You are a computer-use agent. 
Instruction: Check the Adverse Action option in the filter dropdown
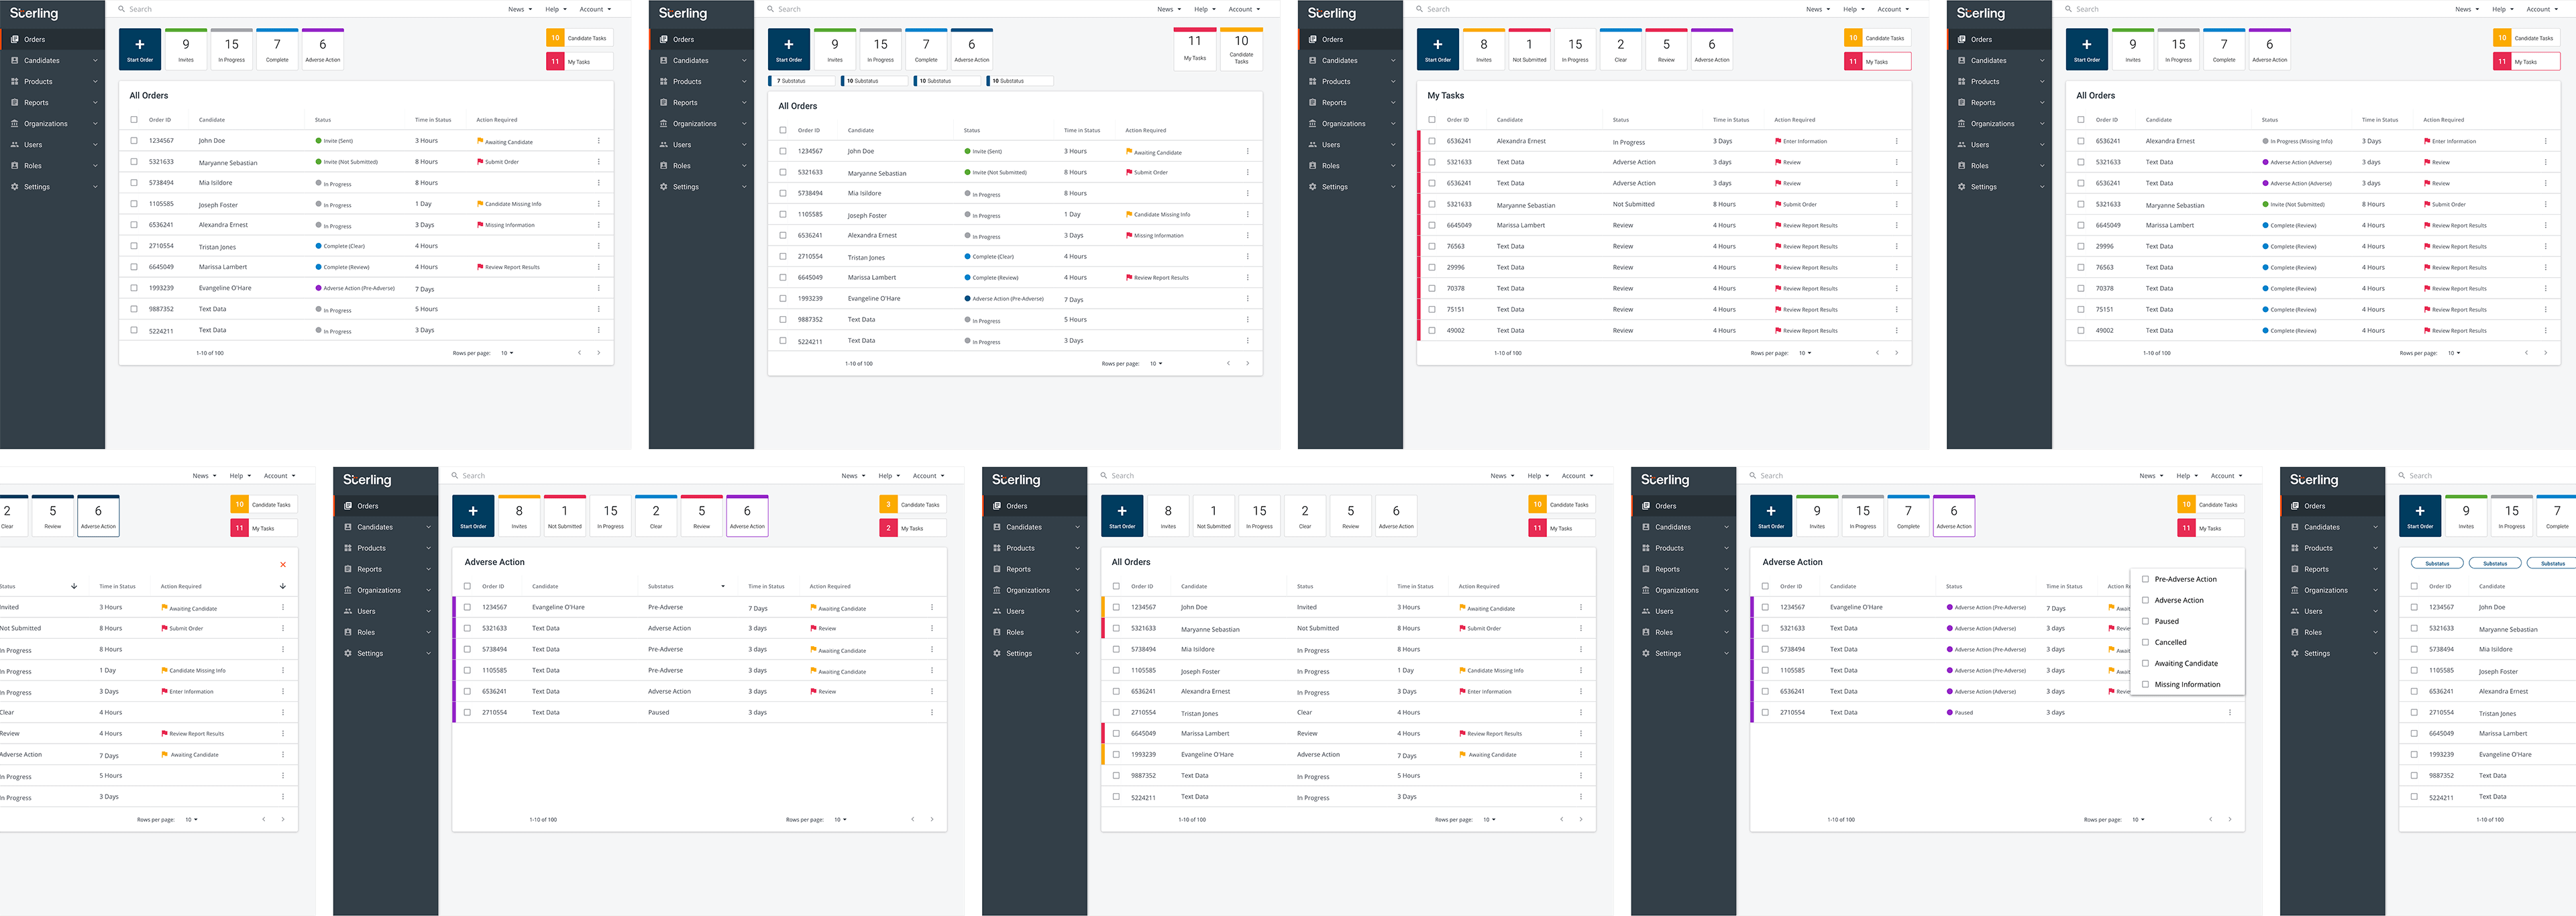[x=2145, y=600]
